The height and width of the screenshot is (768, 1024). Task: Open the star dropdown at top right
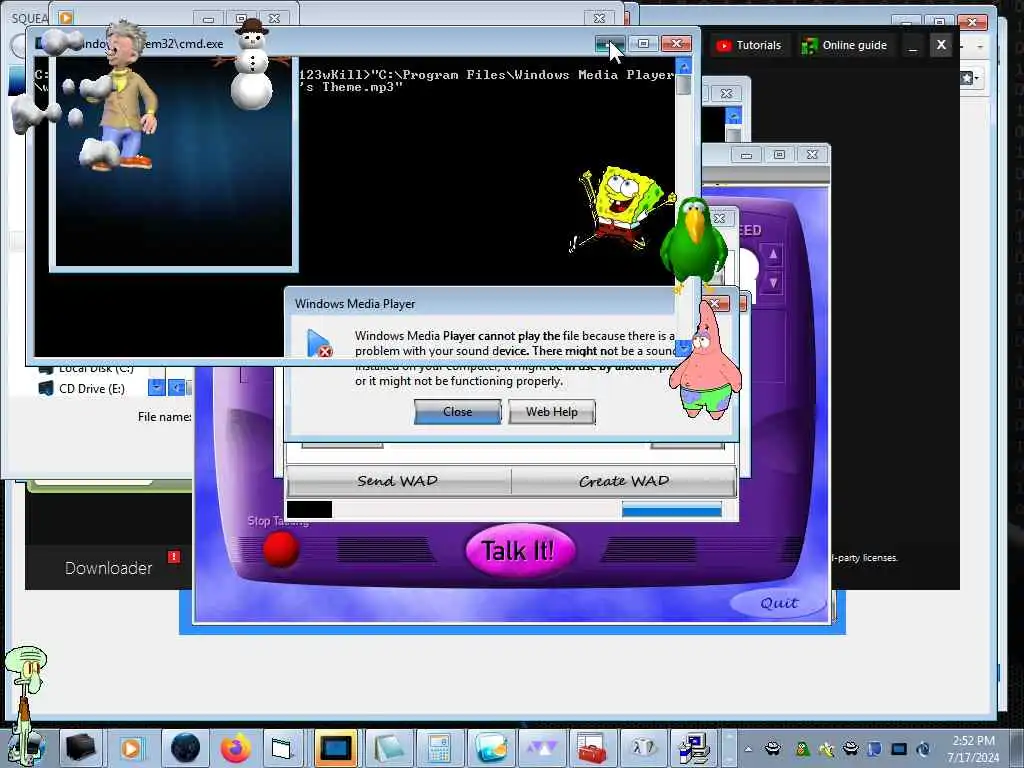click(970, 78)
